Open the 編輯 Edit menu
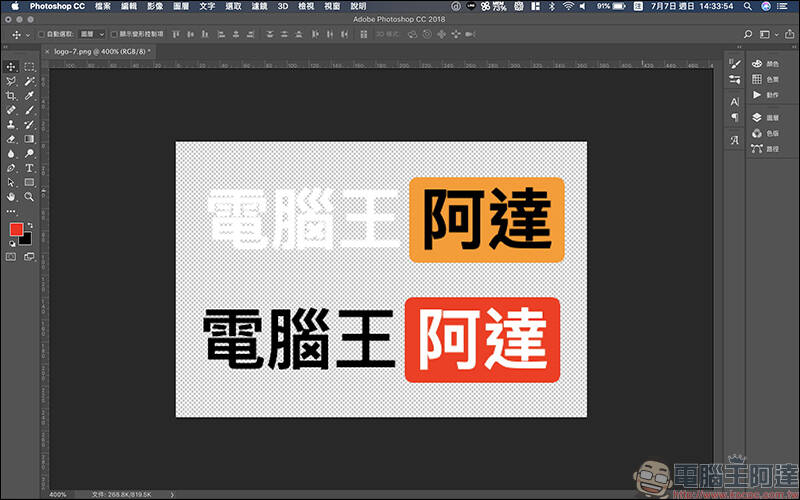Image resolution: width=800 pixels, height=500 pixels. [129, 6]
